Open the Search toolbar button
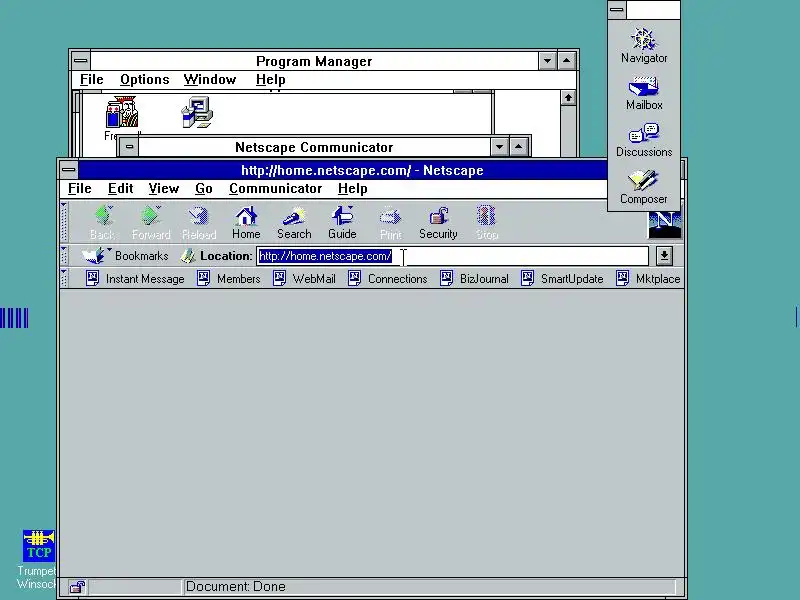Viewport: 800px width, 600px height. [294, 222]
